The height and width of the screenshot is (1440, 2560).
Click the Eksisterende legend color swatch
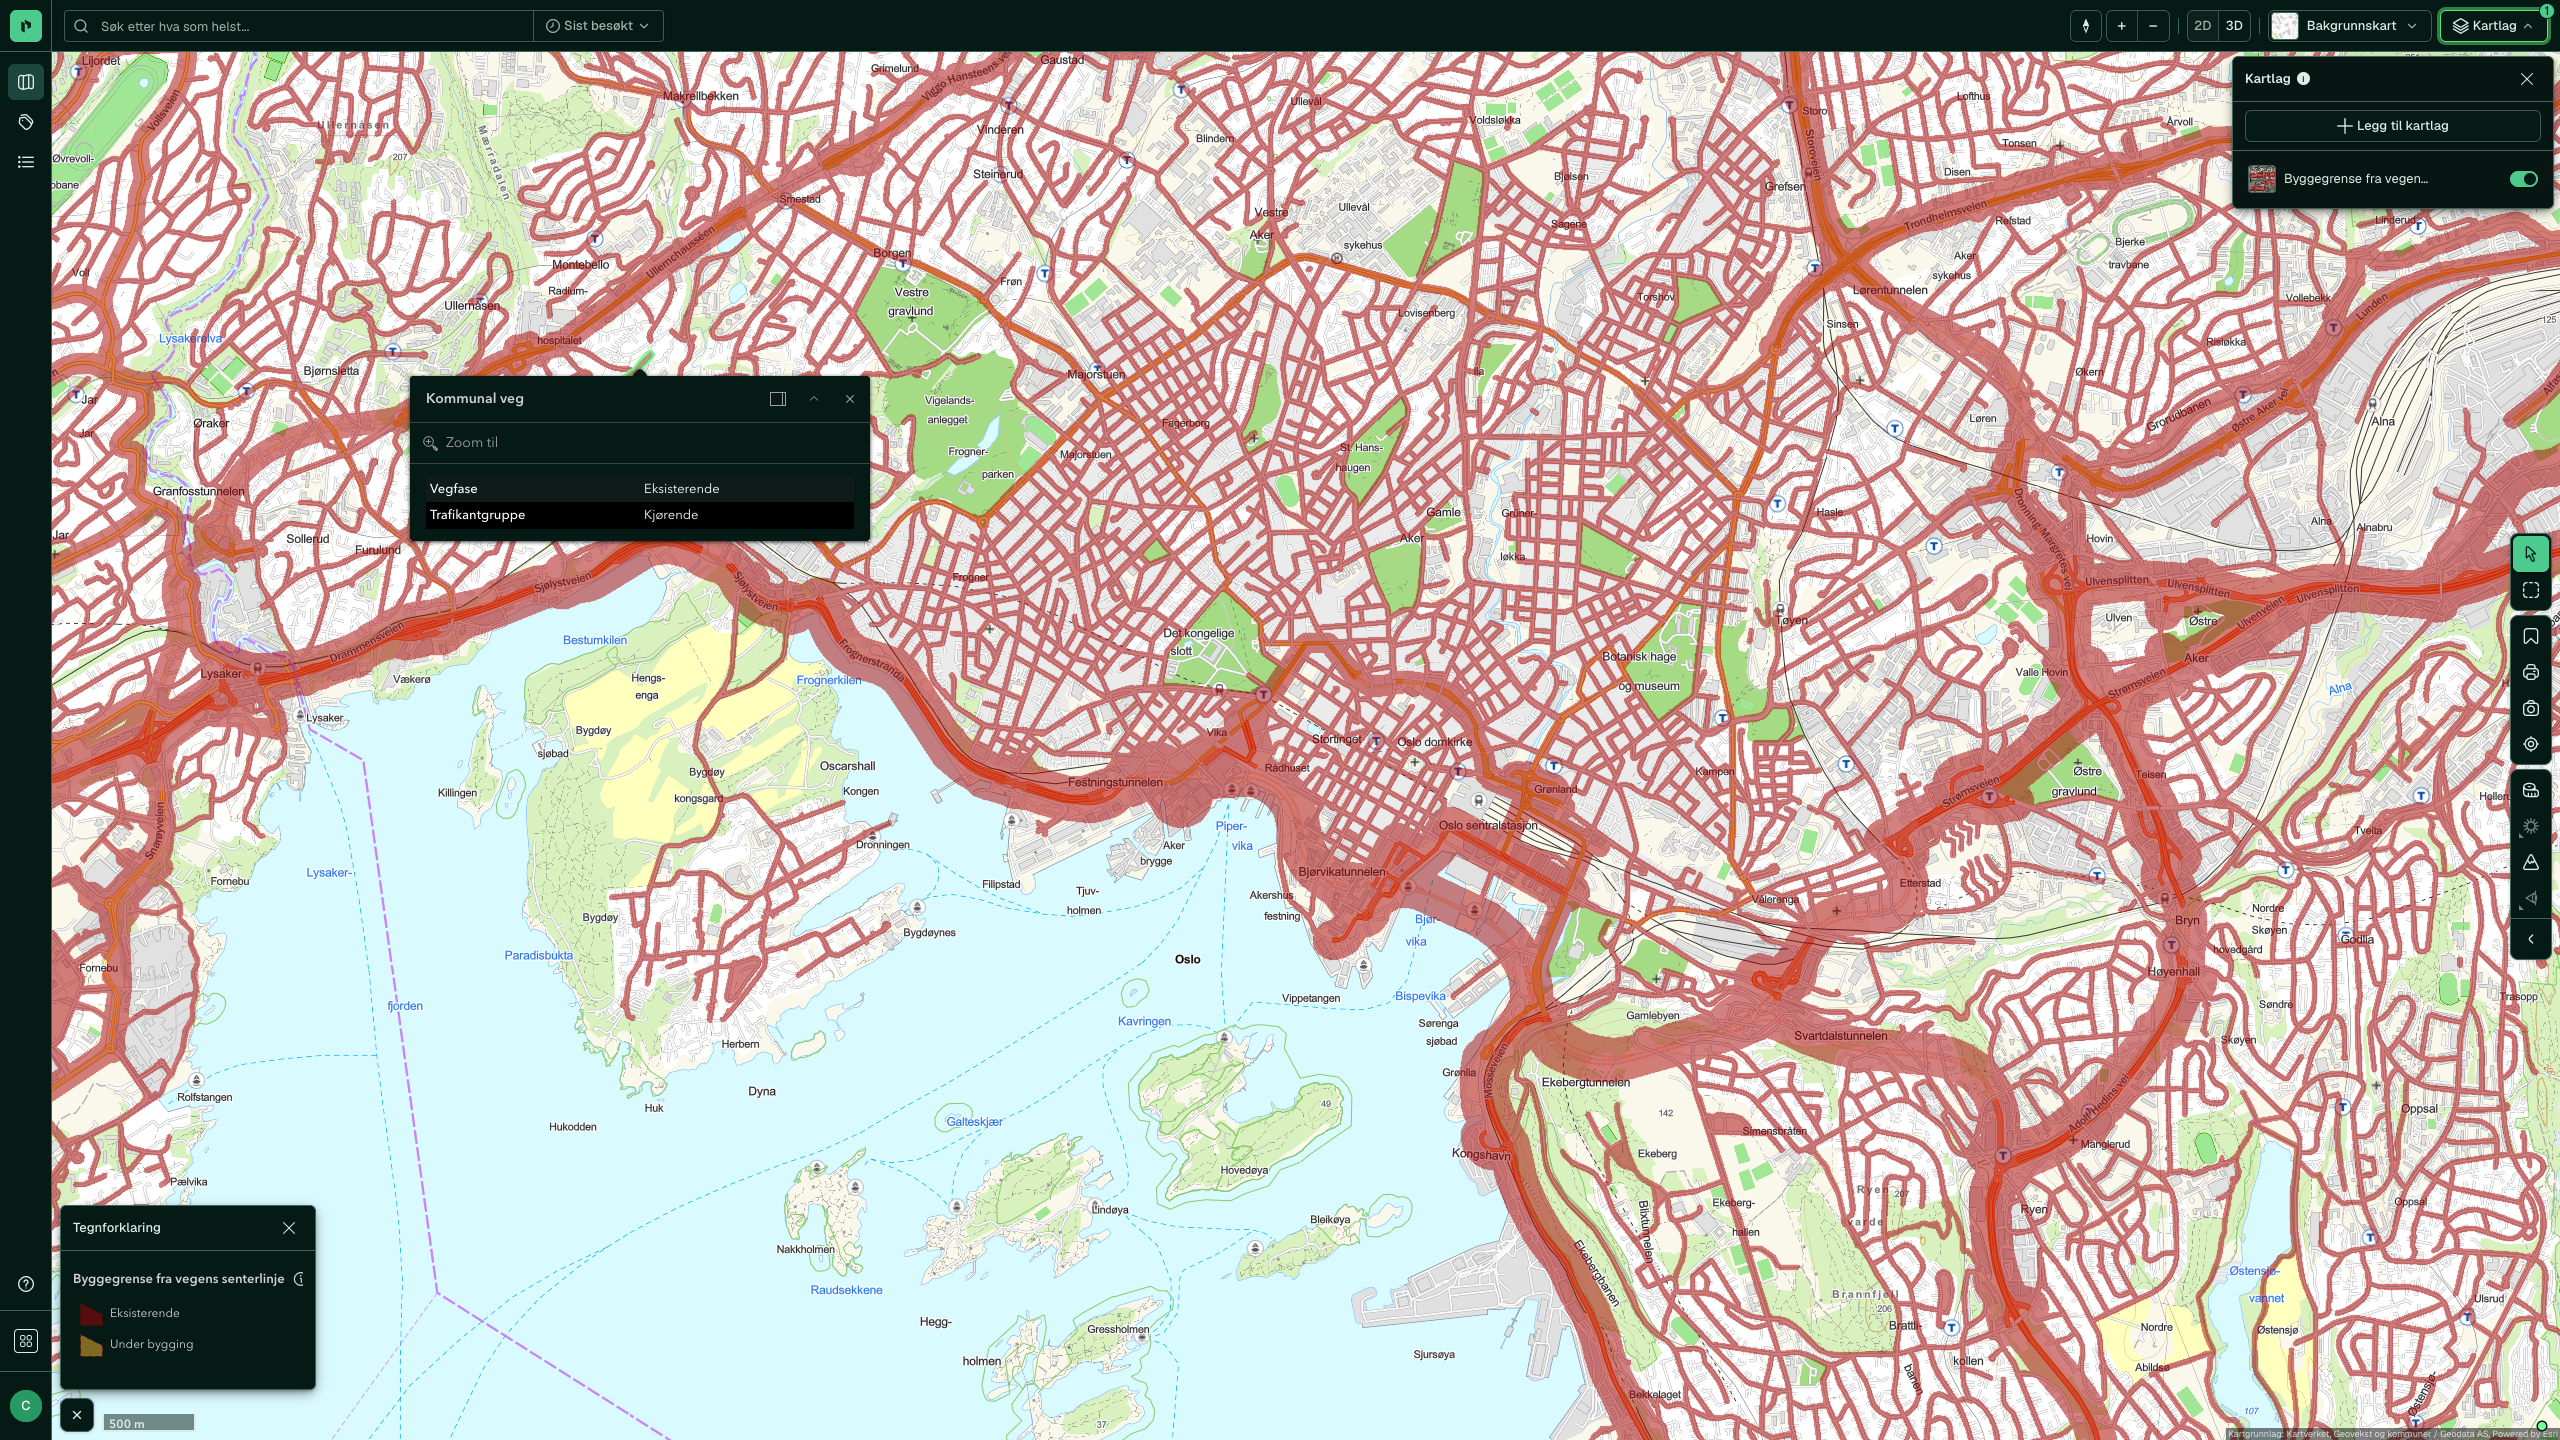click(x=91, y=1314)
